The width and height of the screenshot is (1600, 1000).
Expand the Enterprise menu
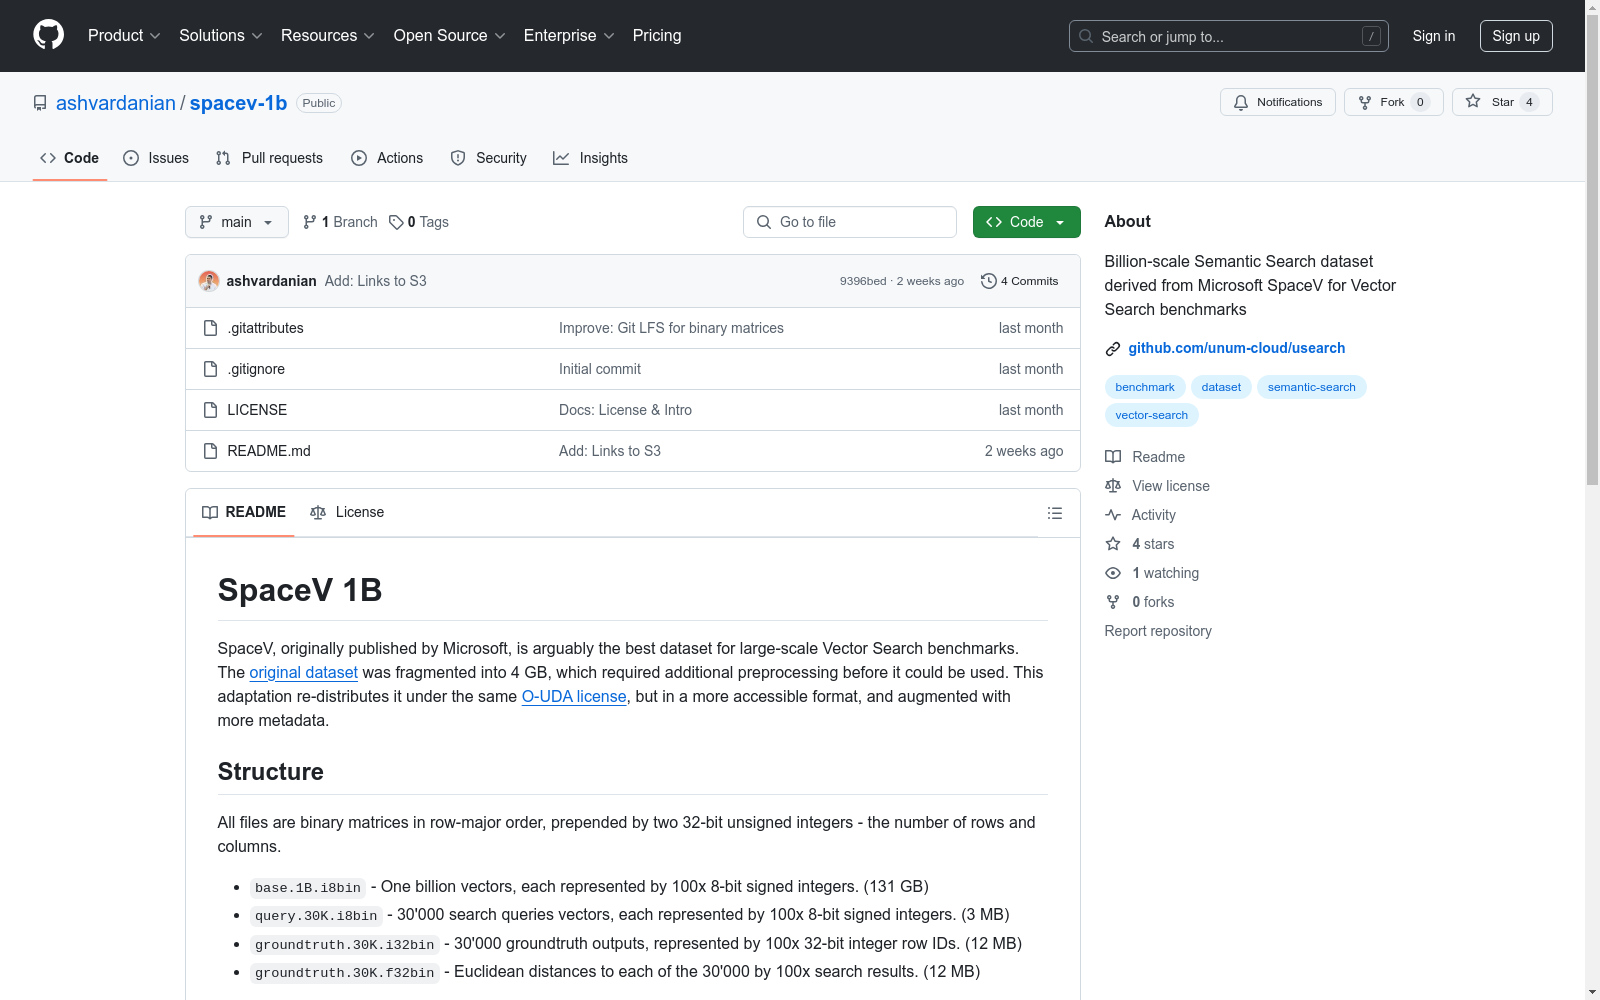point(569,36)
